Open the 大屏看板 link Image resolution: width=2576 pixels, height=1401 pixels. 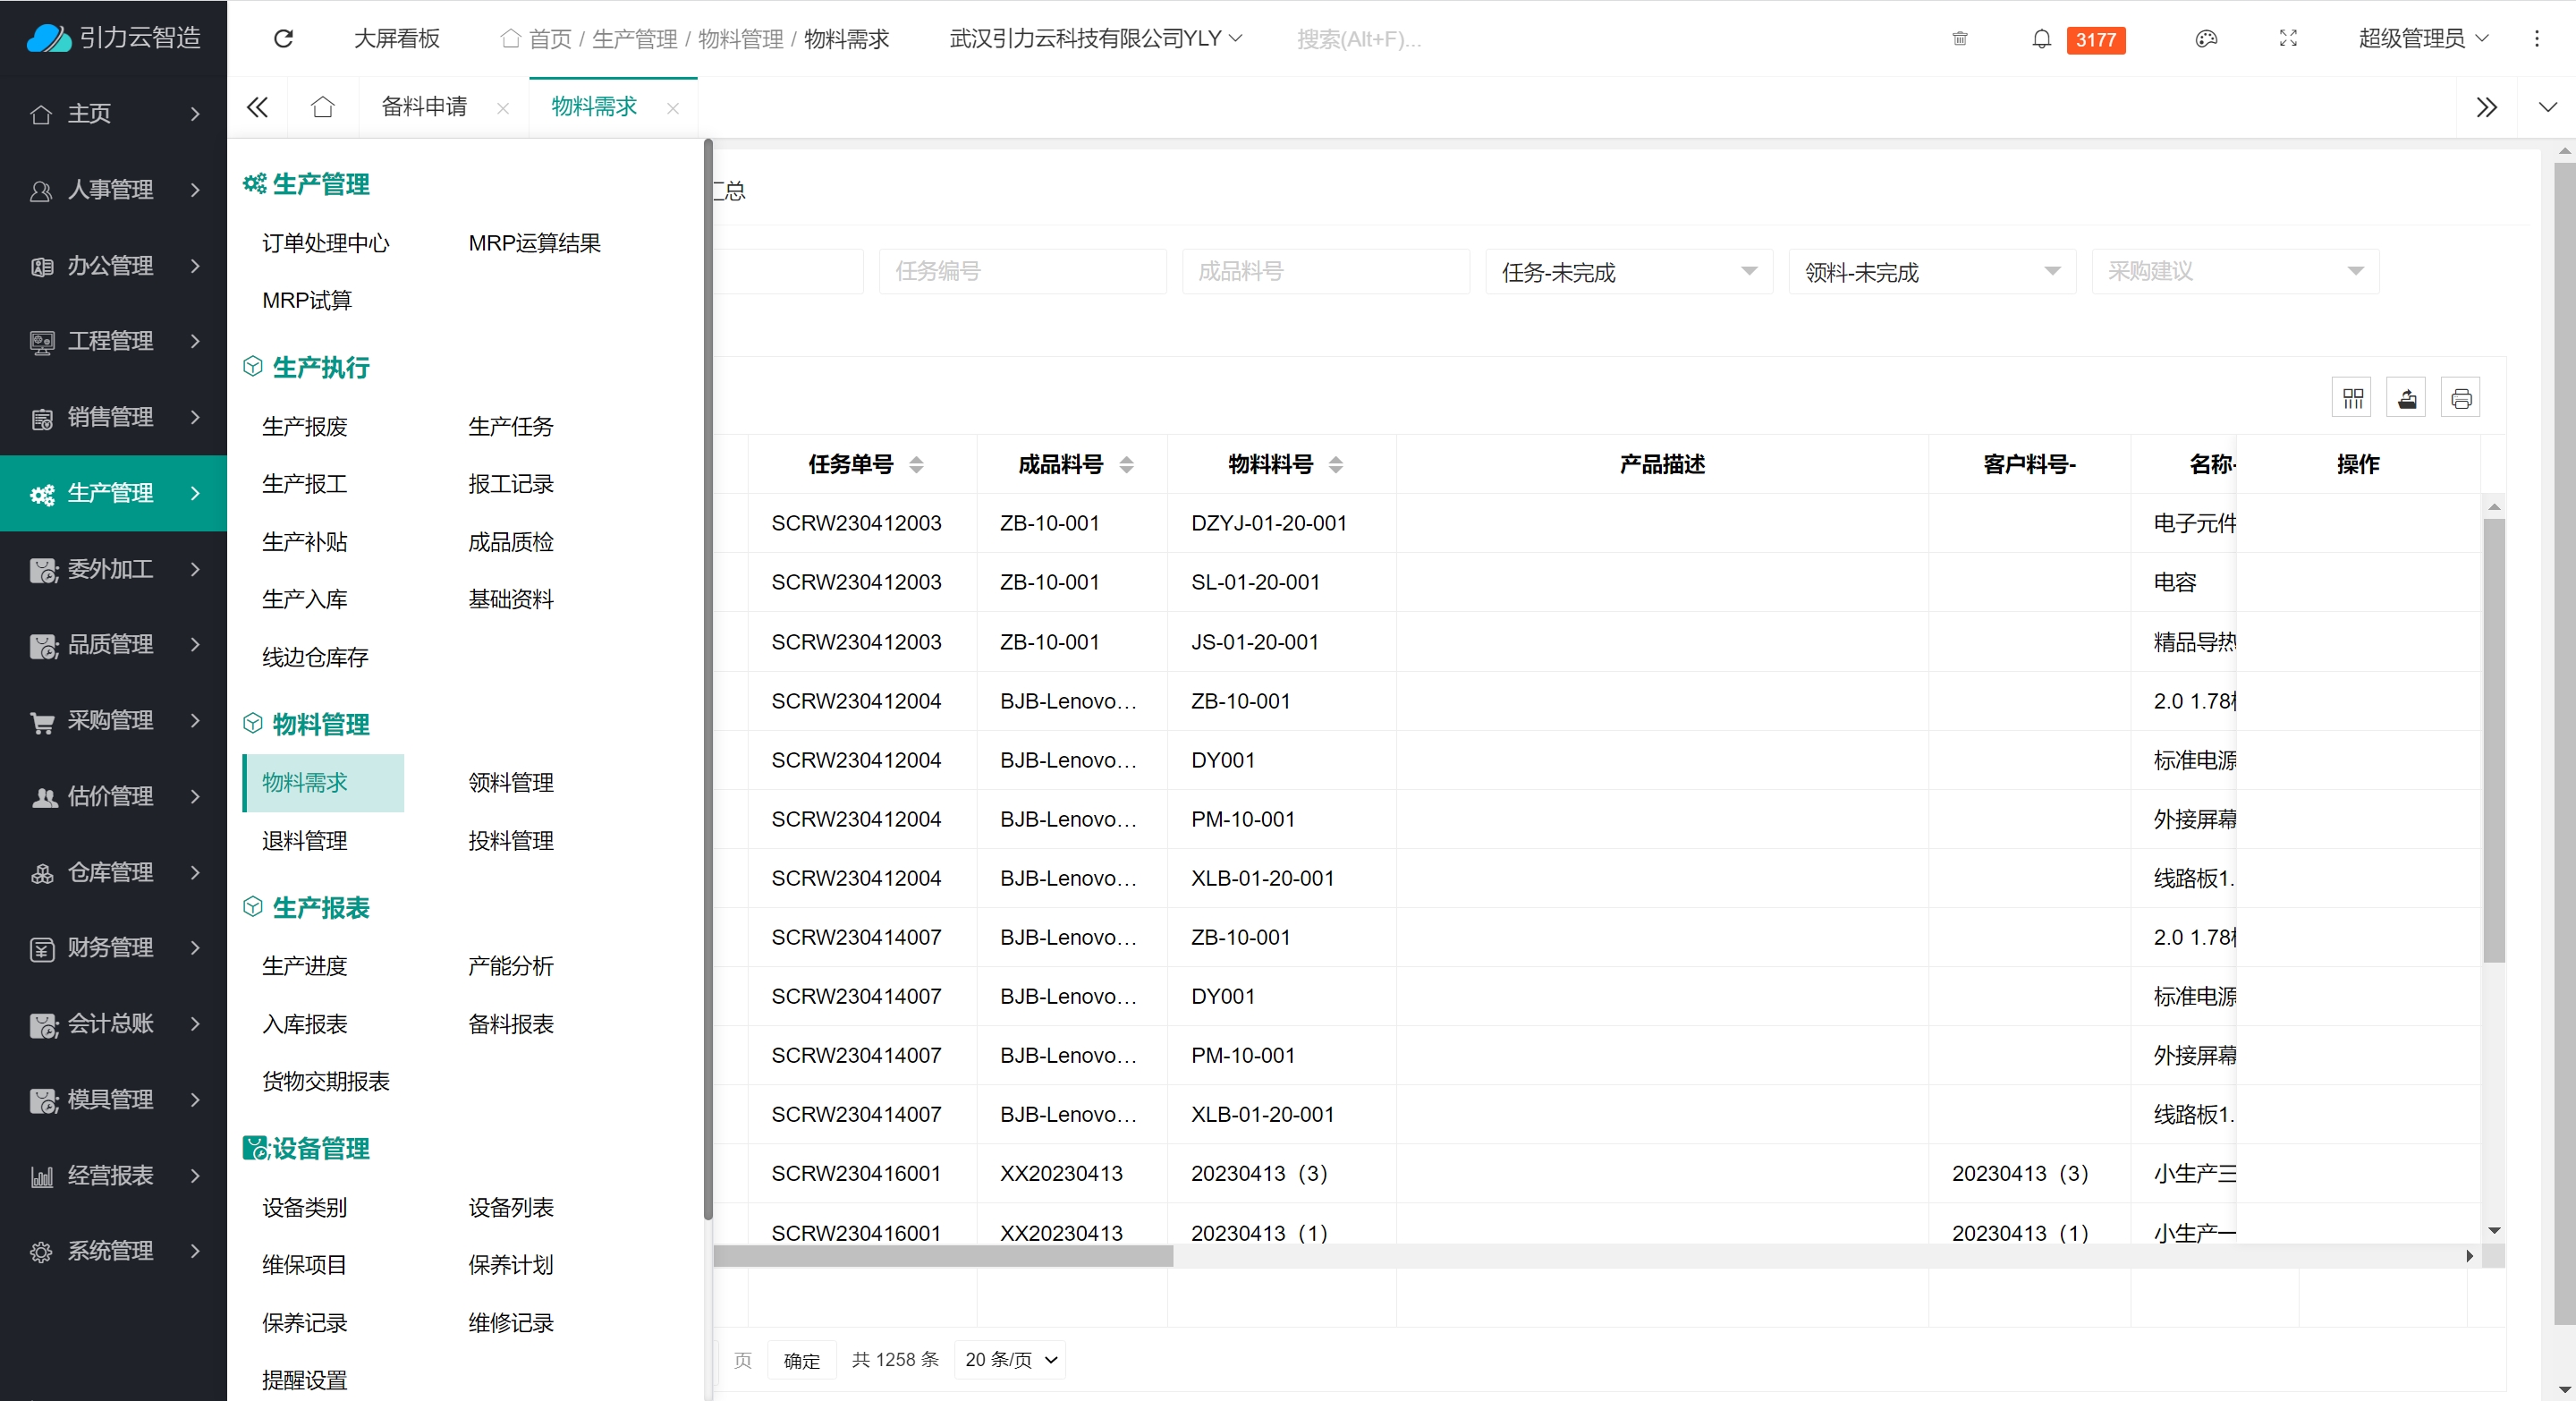(396, 39)
